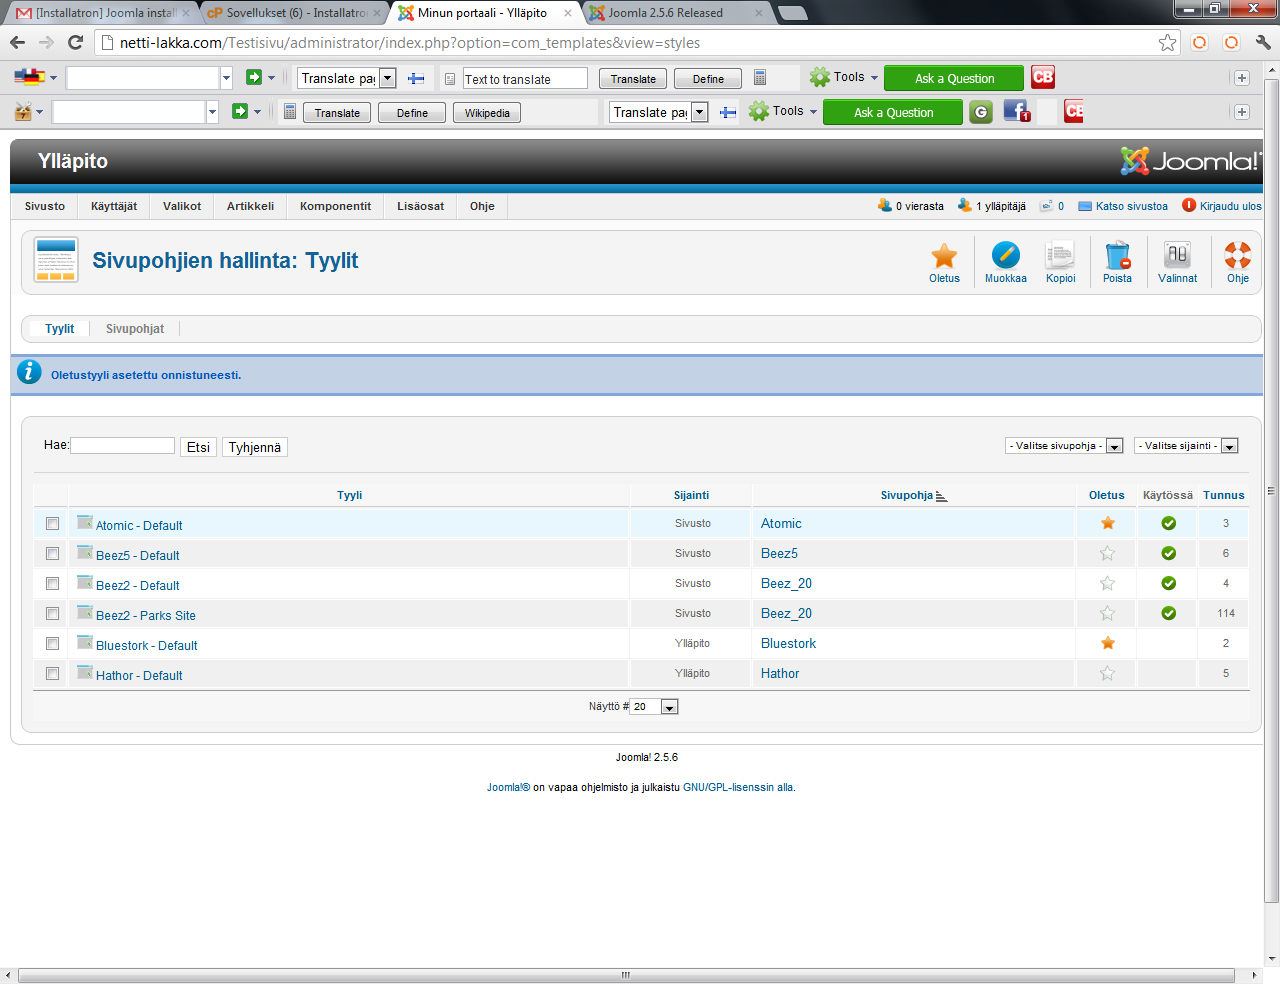Click the Etsi search button
Viewport: 1280px width, 984px height.
(198, 447)
